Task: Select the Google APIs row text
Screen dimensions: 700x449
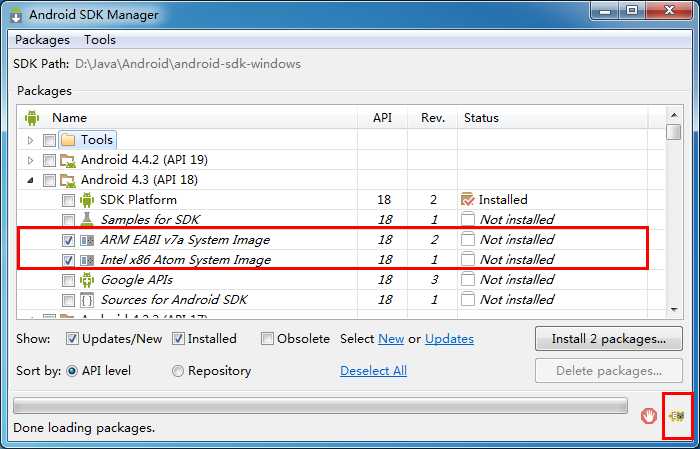Action: [137, 280]
